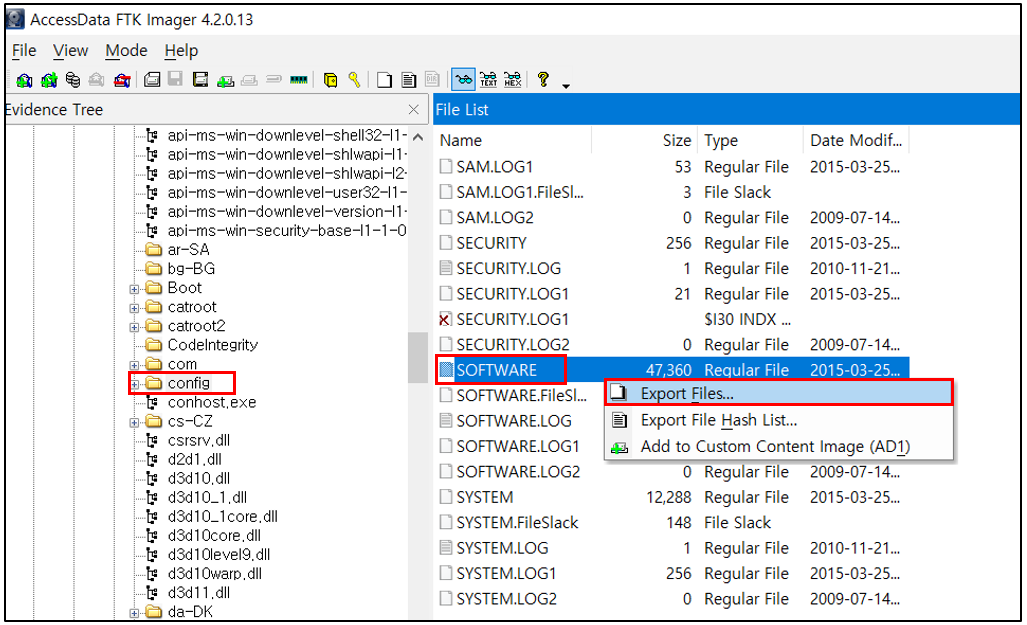Select the ar-SA folder in tree
1027x625 pixels.
188,250
